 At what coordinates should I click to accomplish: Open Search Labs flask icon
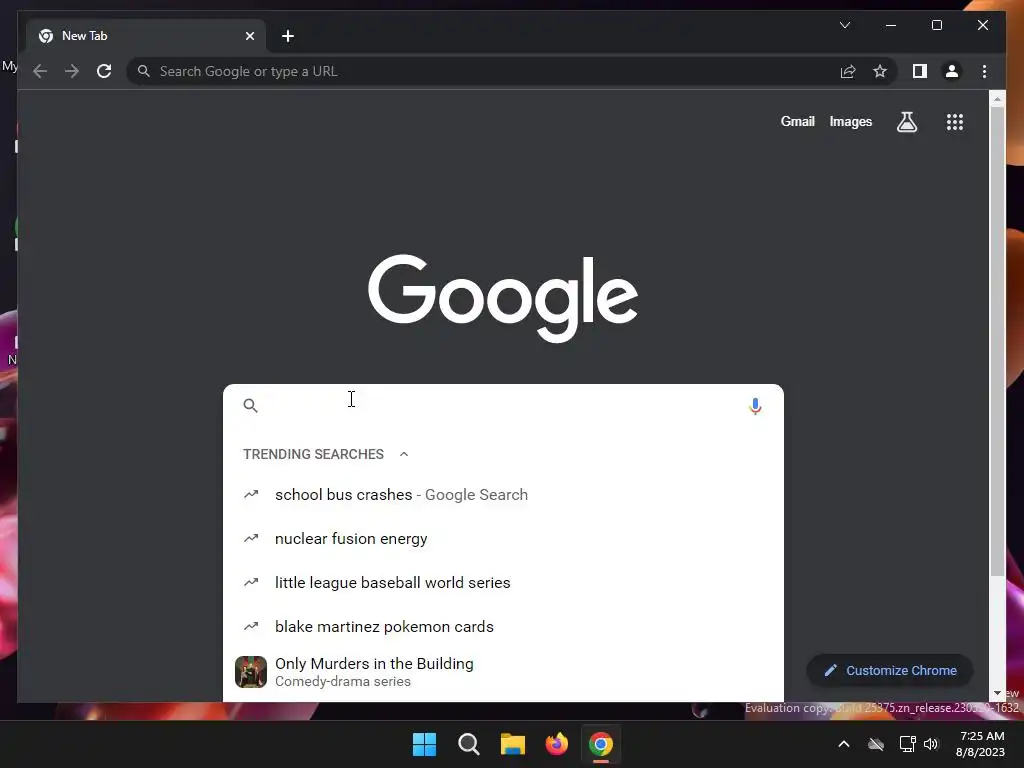(906, 121)
